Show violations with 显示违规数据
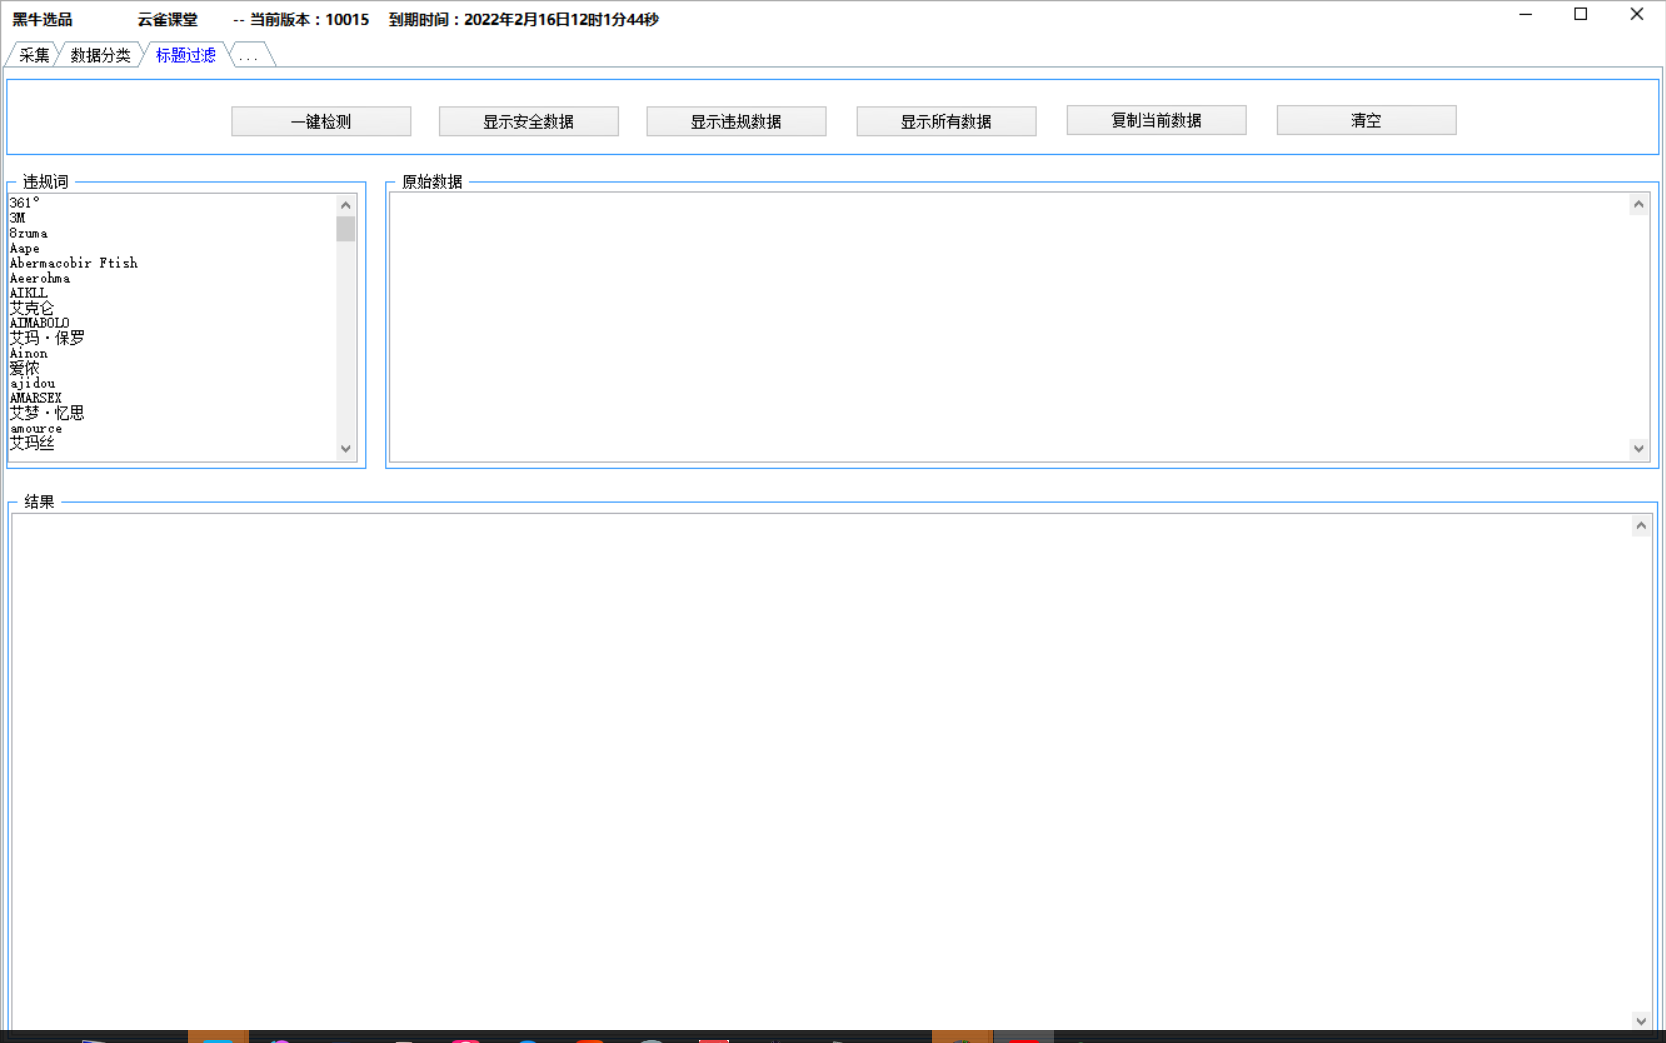 pyautogui.click(x=736, y=121)
